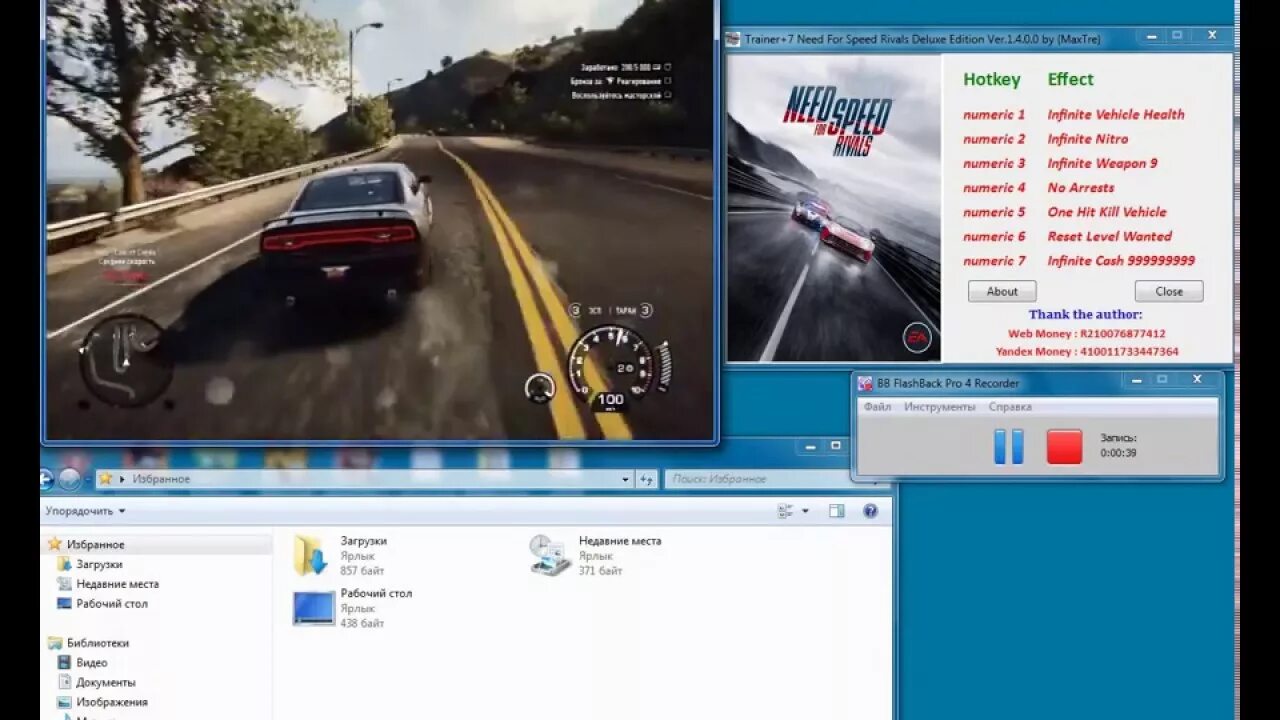The width and height of the screenshot is (1280, 720).
Task: Select 'Infinite Vehicle Health' effect text
Action: (1116, 114)
